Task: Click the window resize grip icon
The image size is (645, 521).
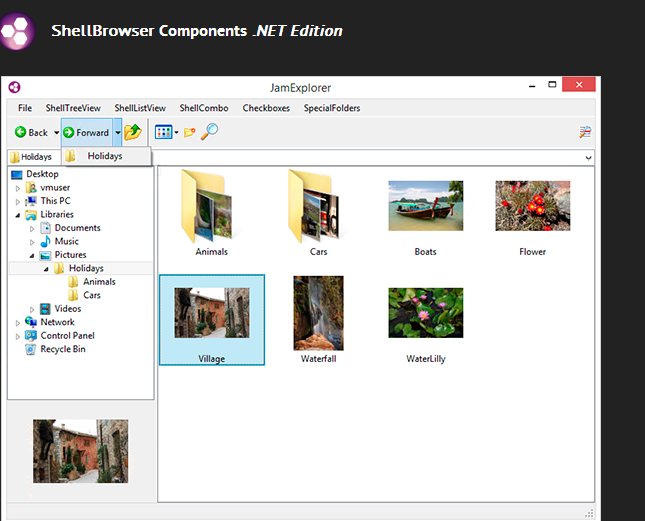Action: [x=589, y=513]
